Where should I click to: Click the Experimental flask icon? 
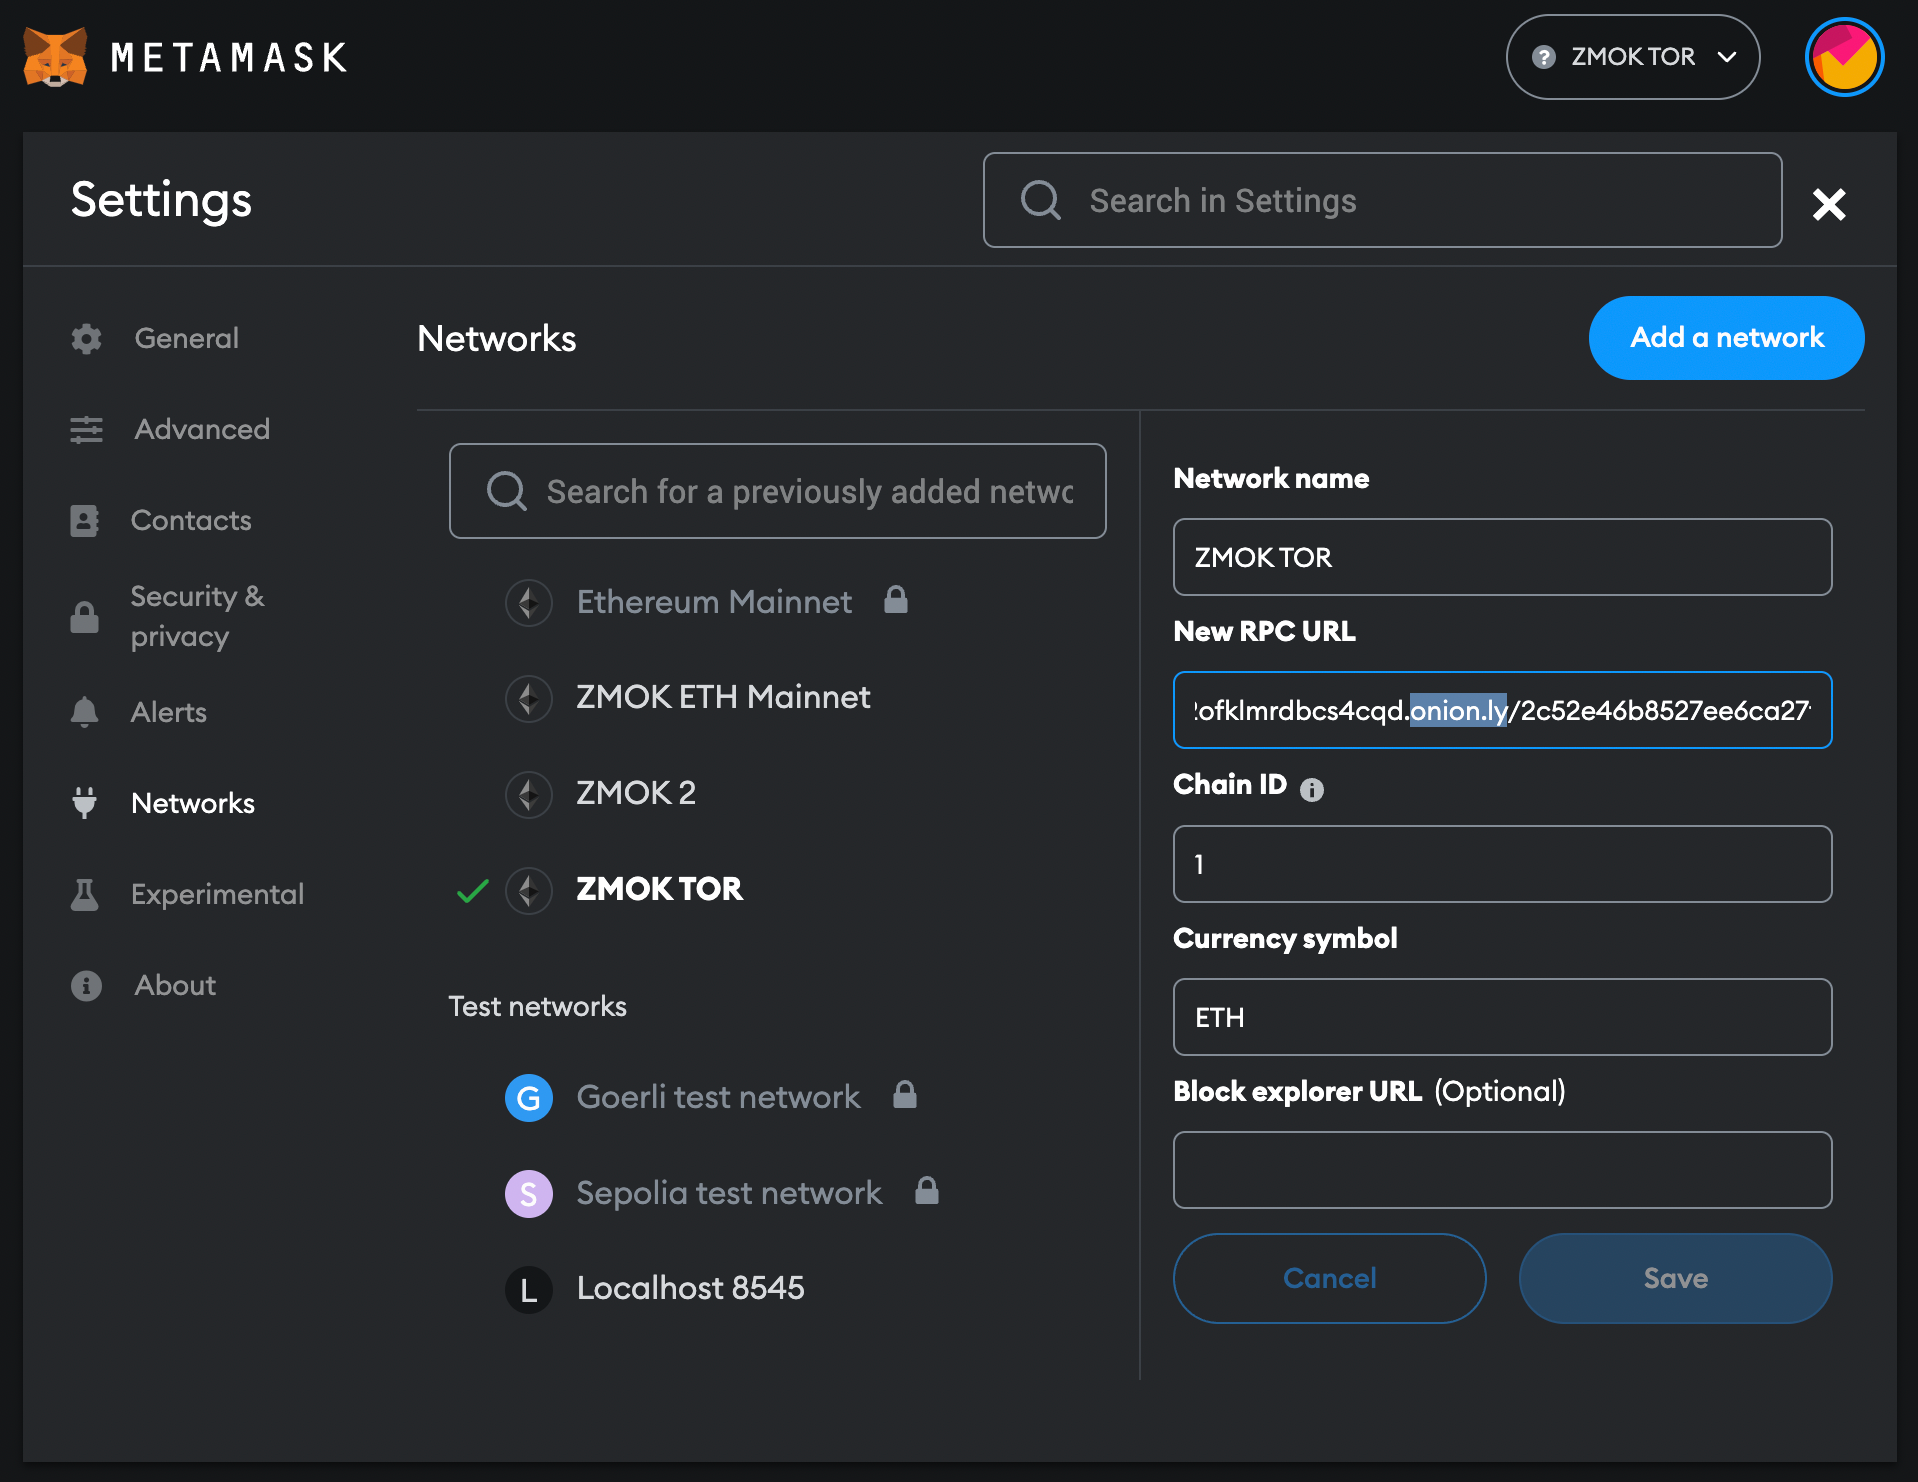point(84,894)
